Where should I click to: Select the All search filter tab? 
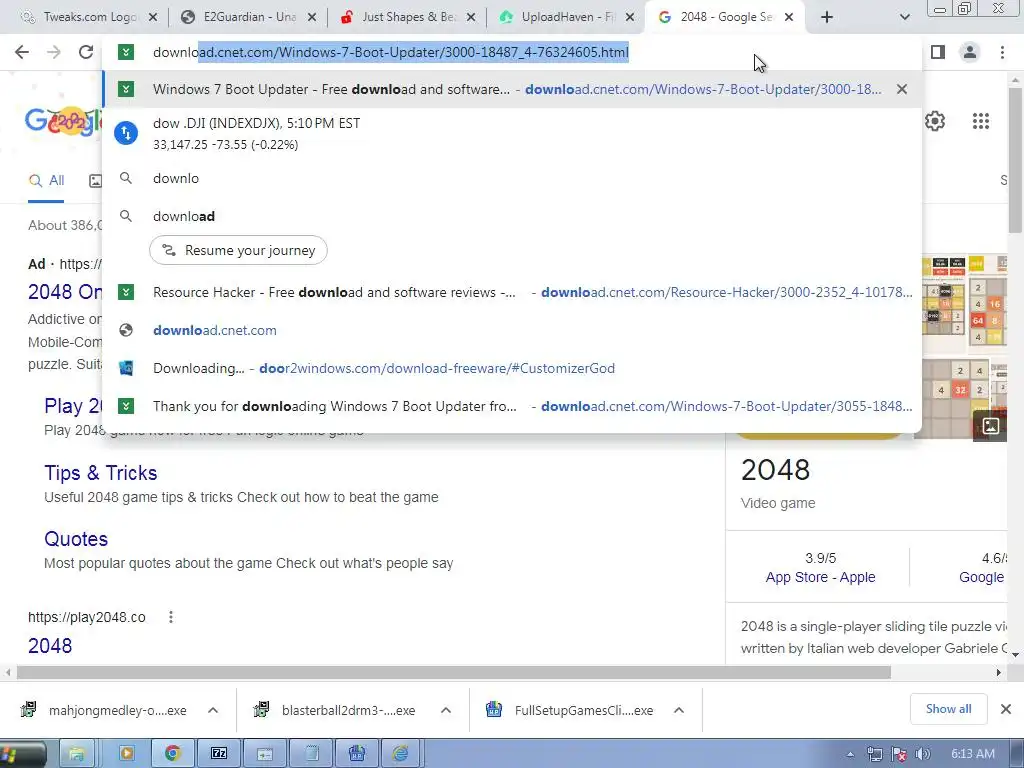(x=46, y=181)
